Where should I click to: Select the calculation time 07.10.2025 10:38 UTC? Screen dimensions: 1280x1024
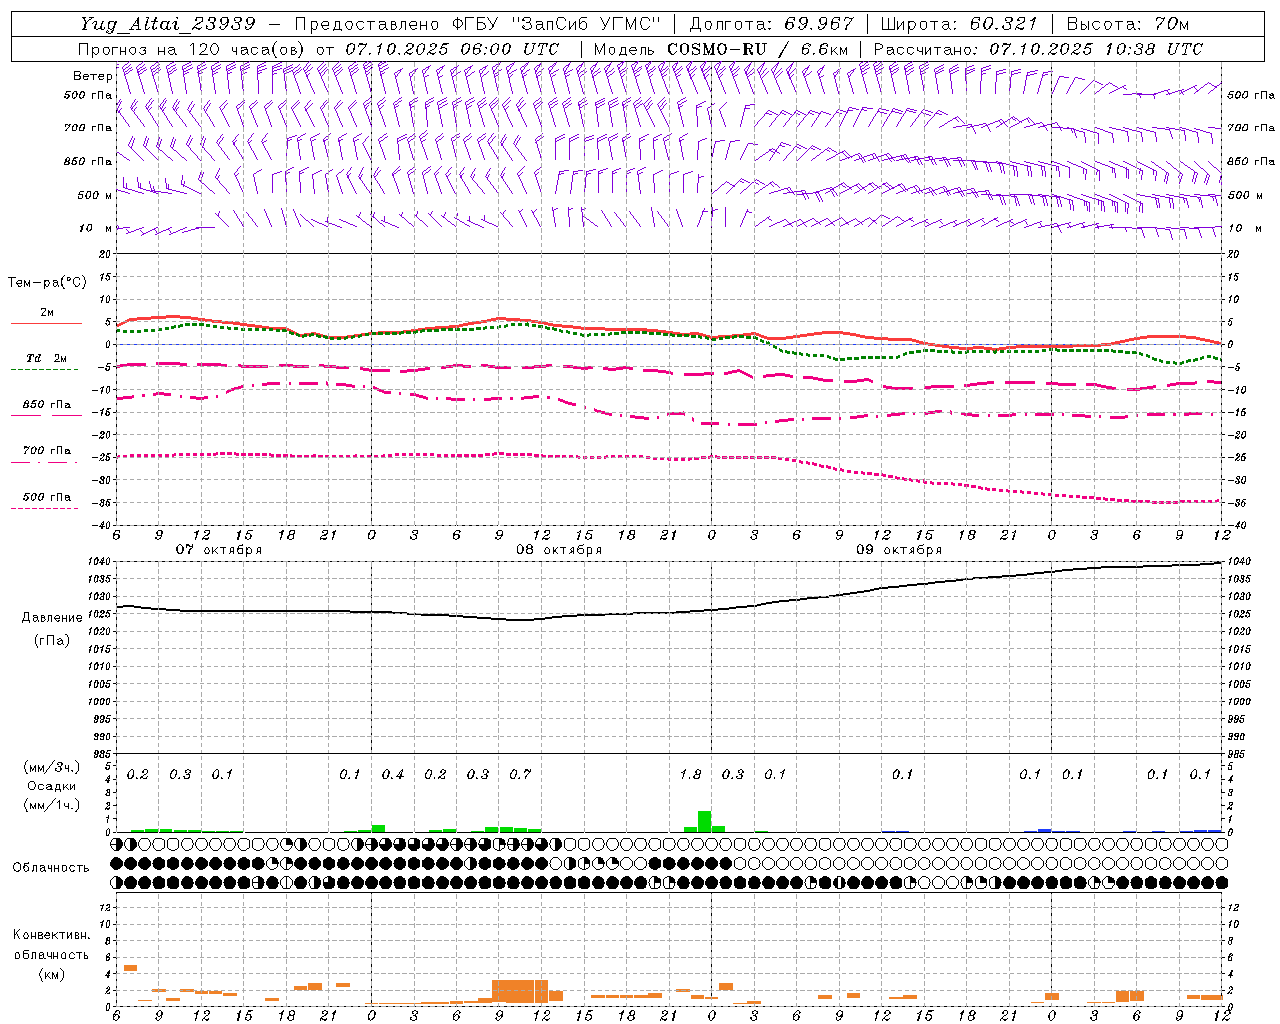pyautogui.click(x=1095, y=49)
